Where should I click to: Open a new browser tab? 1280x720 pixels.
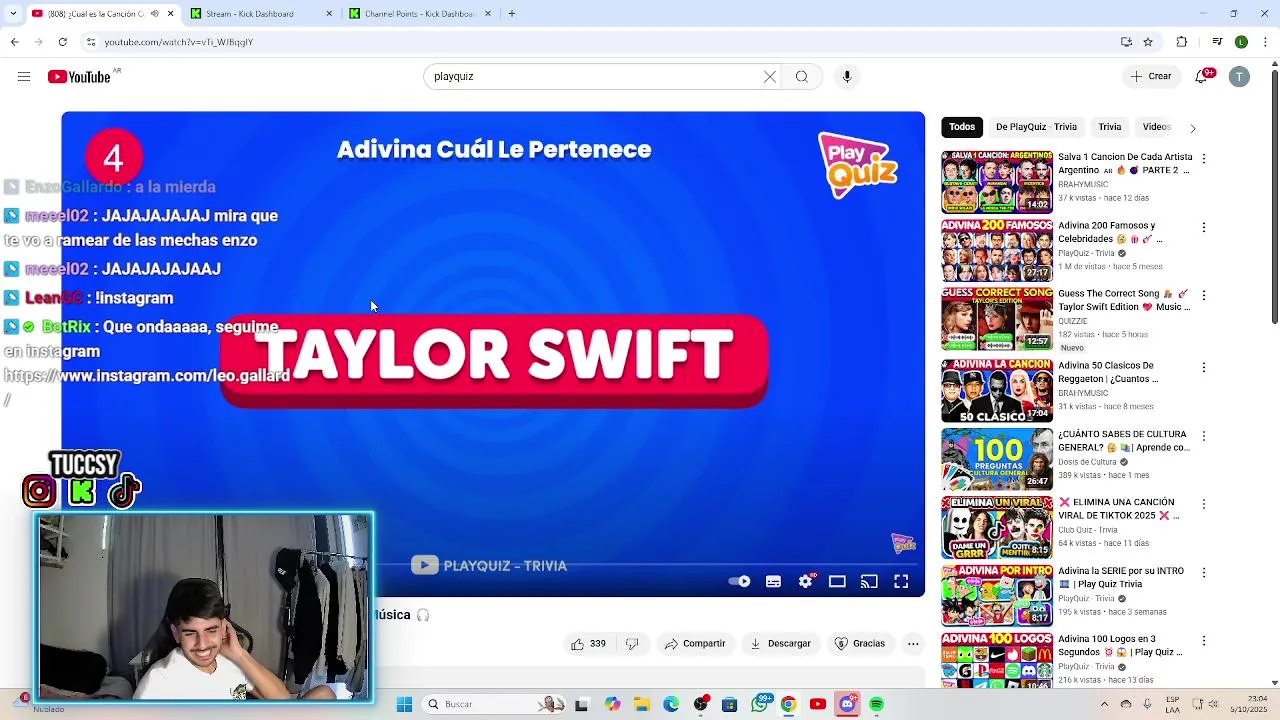(511, 14)
